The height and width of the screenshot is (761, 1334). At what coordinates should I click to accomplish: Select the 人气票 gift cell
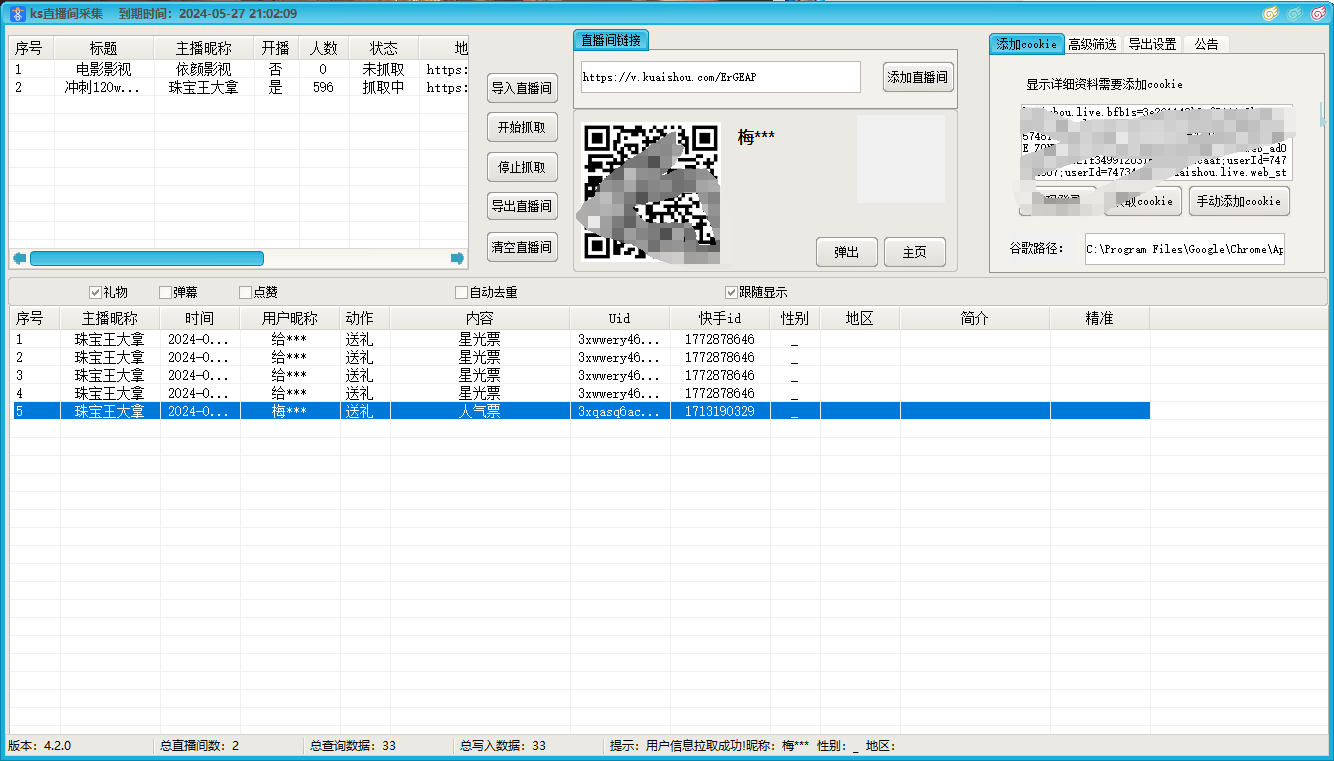pos(480,411)
